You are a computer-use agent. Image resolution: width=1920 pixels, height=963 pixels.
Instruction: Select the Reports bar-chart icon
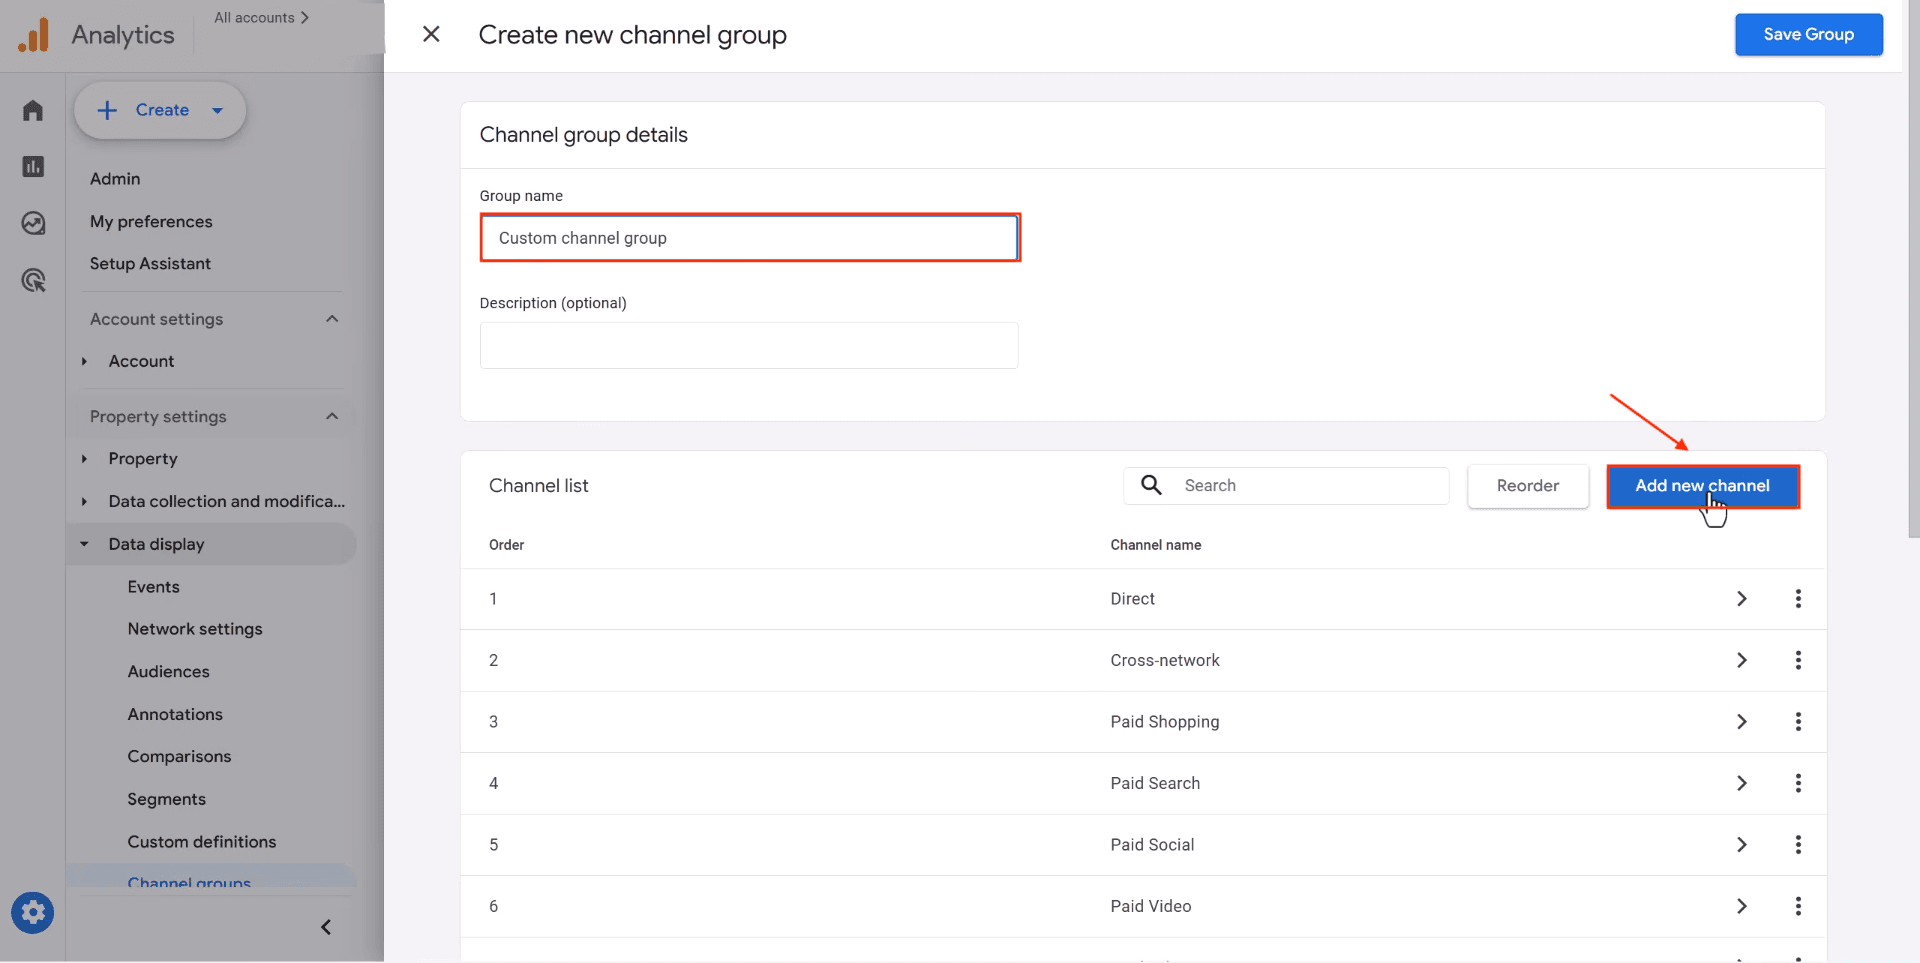pyautogui.click(x=32, y=166)
